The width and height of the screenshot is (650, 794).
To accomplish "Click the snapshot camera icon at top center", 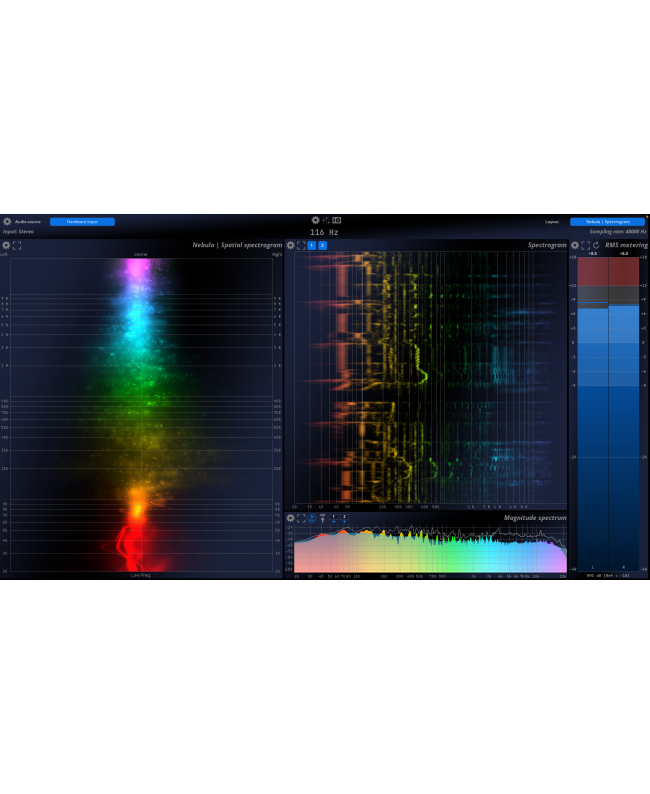I will point(337,220).
